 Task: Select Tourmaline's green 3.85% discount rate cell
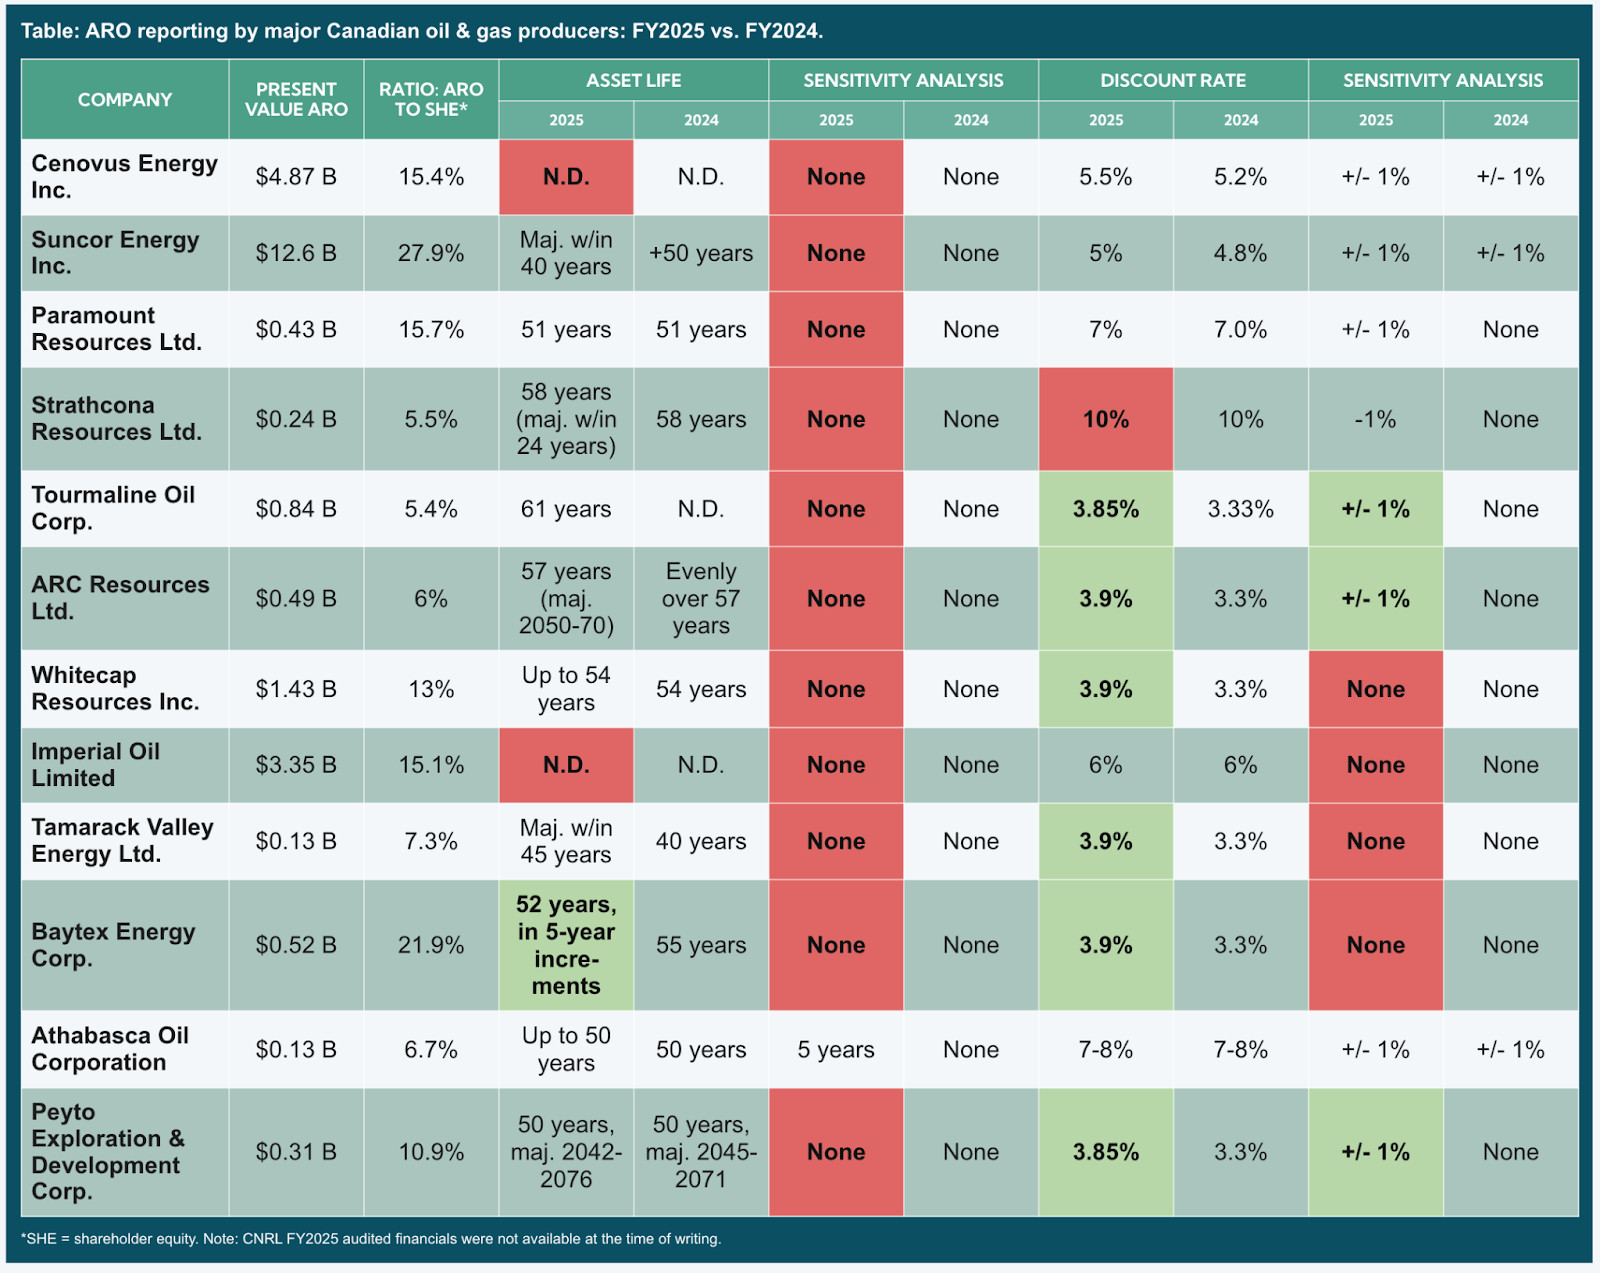coord(1105,509)
